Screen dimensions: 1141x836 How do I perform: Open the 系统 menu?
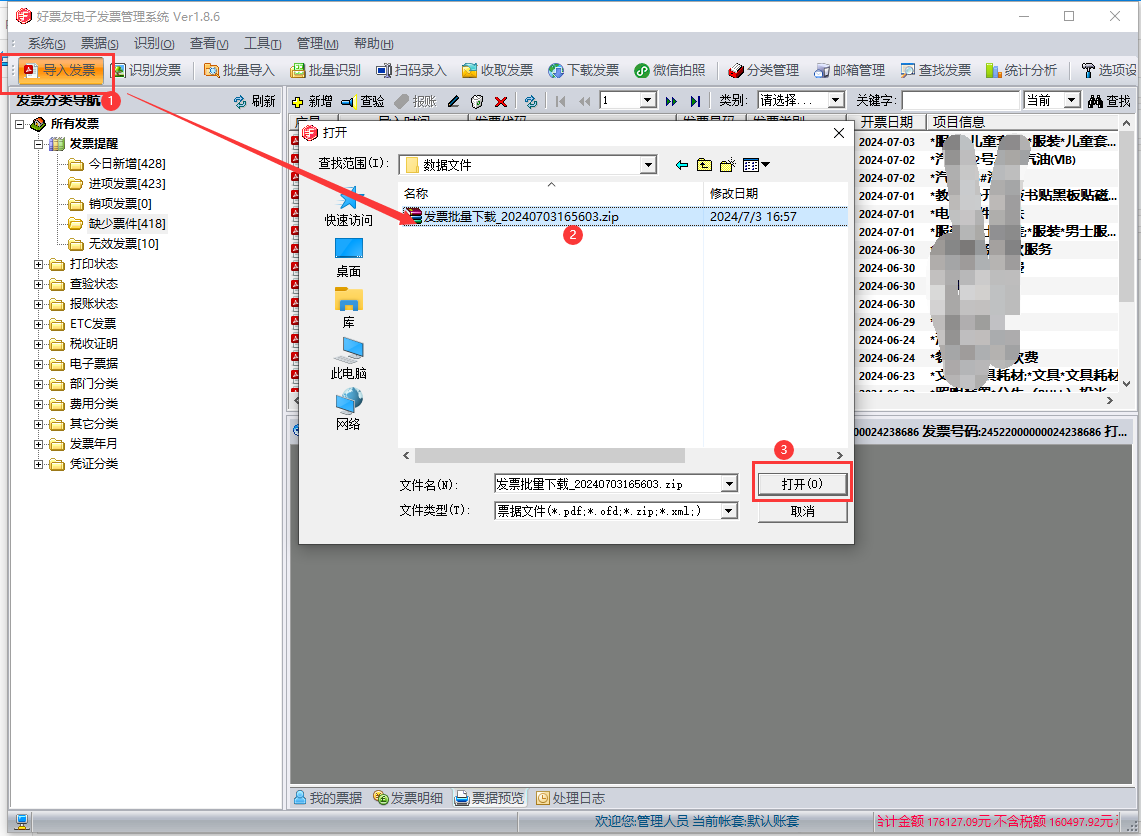pyautogui.click(x=47, y=44)
